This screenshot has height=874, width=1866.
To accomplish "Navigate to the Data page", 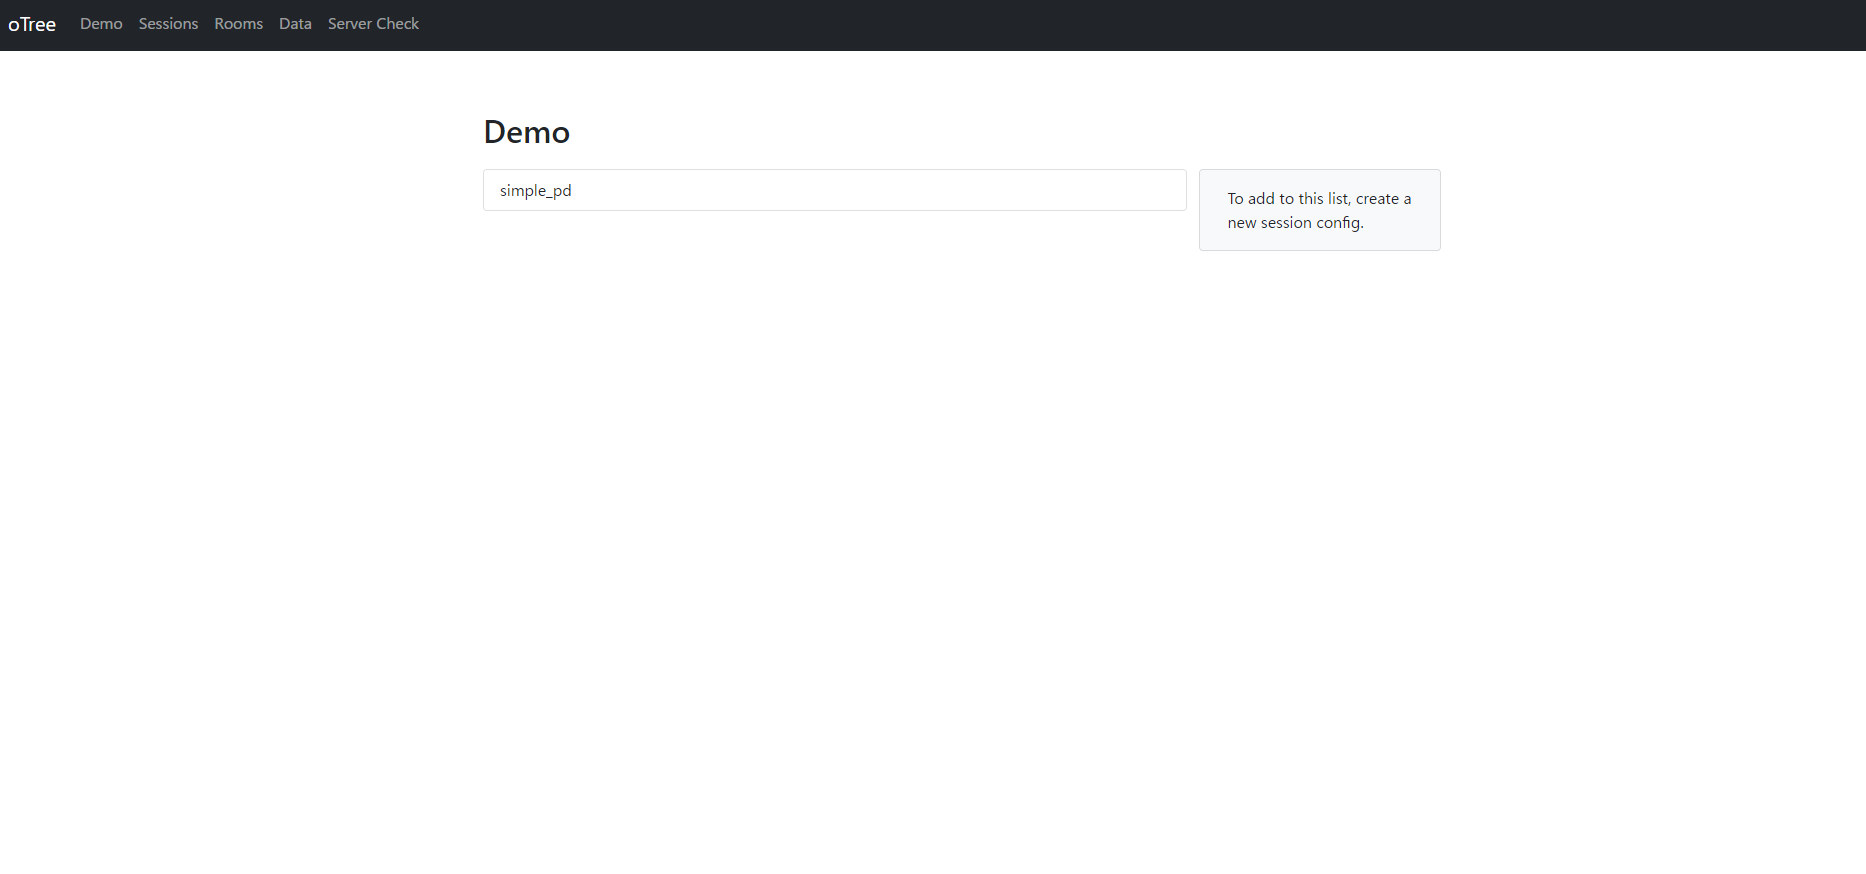I will (295, 24).
